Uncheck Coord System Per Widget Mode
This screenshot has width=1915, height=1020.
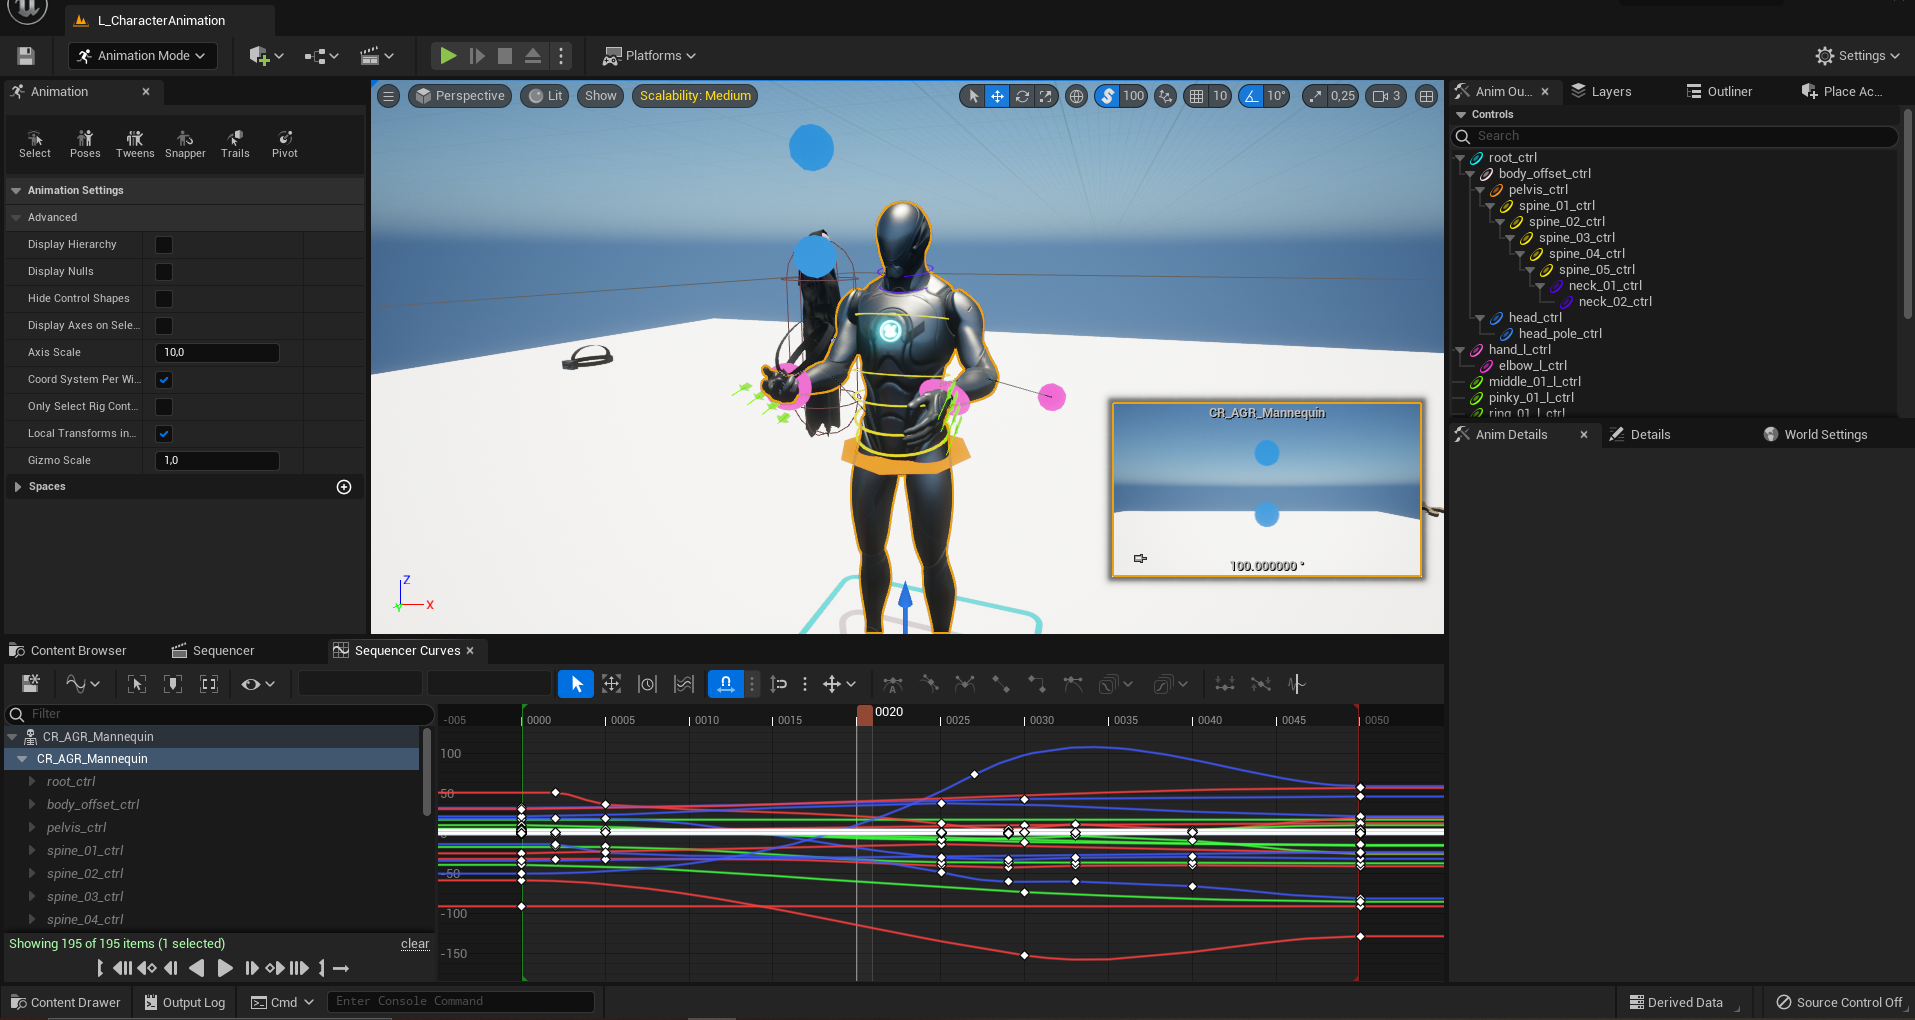click(x=164, y=380)
